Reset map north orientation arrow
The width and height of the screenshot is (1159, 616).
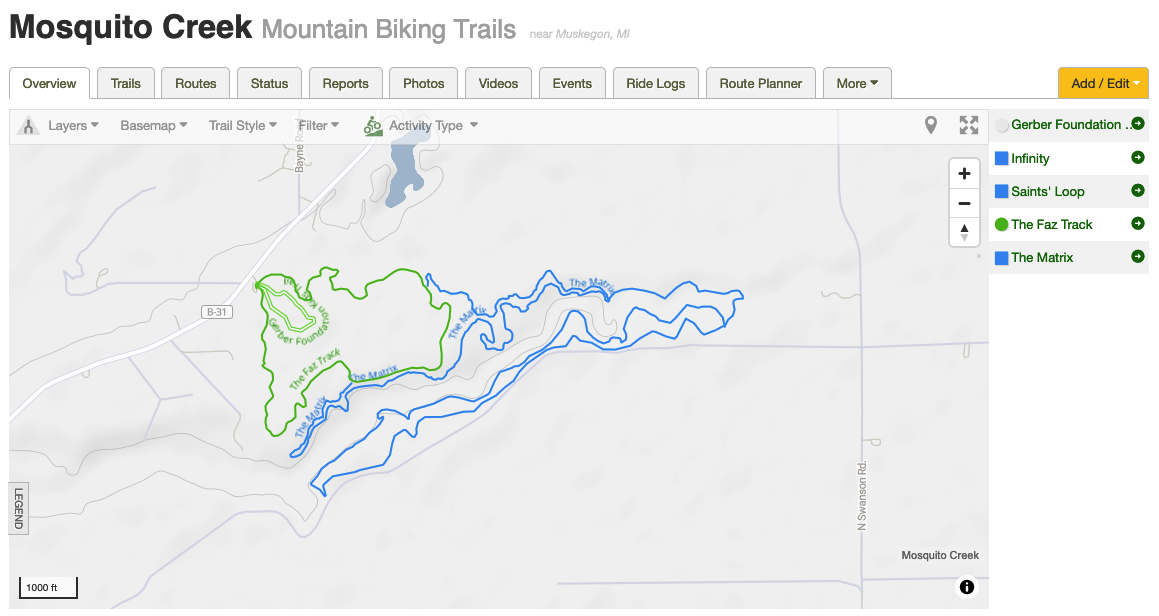(964, 232)
